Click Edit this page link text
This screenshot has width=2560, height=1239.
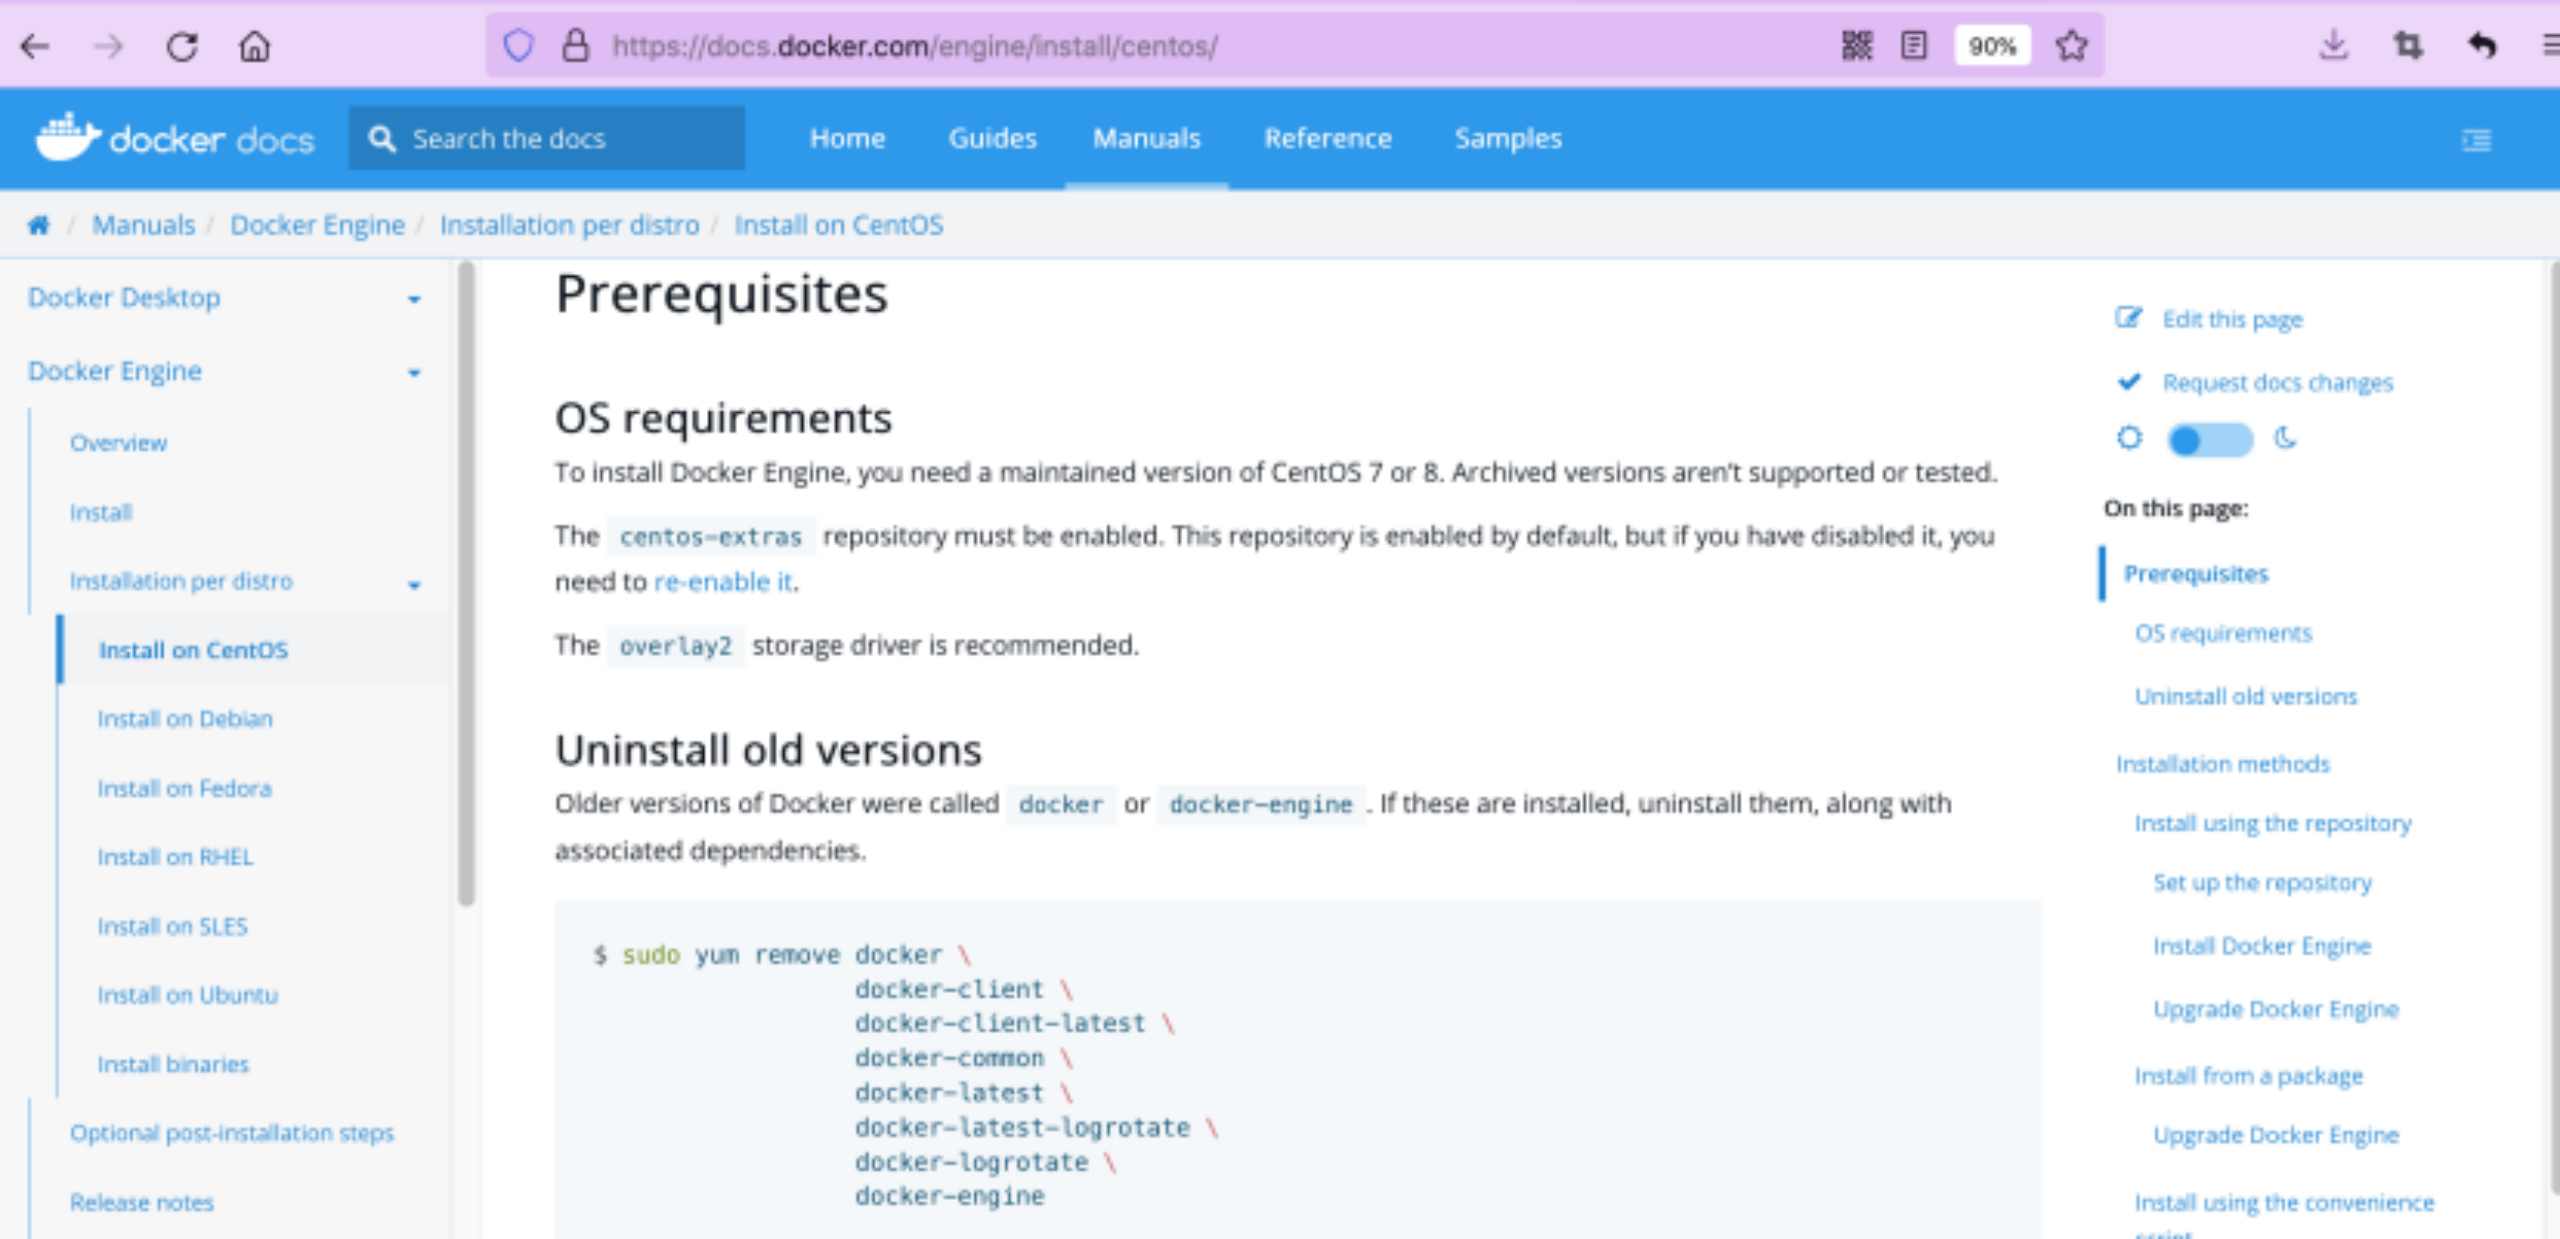pos(2232,319)
